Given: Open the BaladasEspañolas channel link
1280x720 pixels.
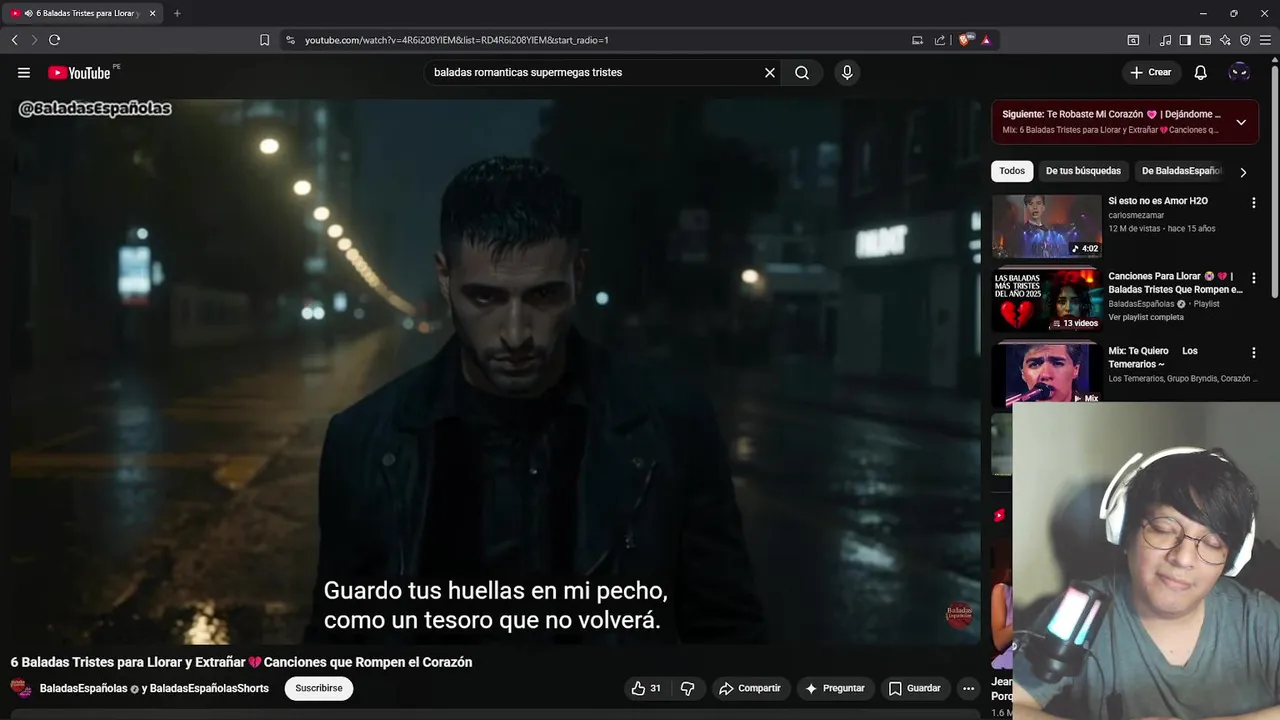Looking at the screenshot, I should (x=83, y=688).
